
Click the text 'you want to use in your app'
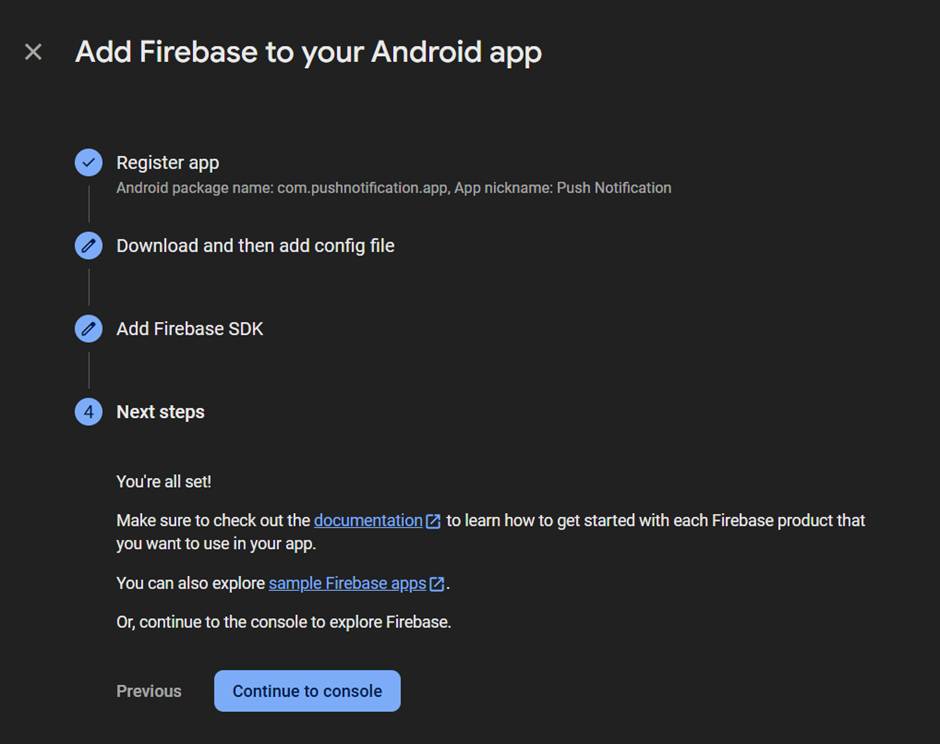[x=214, y=544]
